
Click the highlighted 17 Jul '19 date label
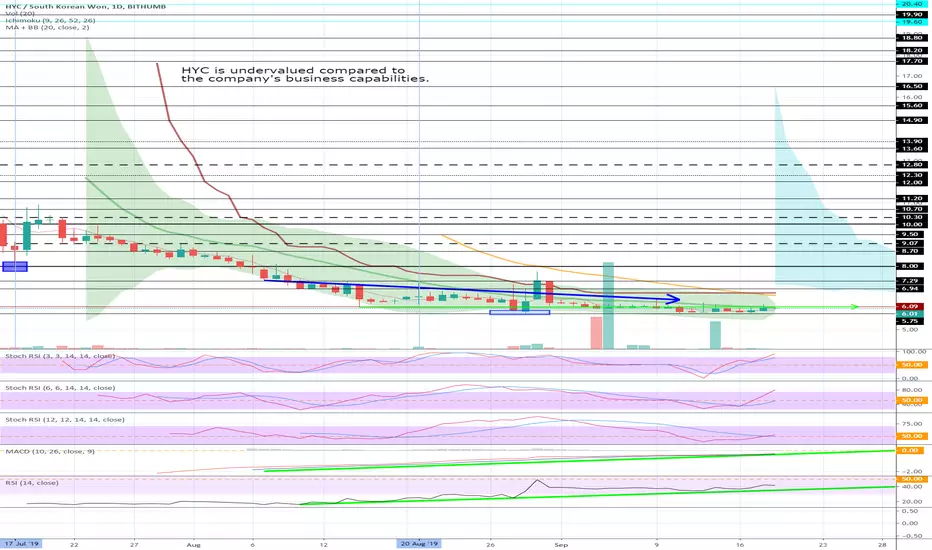coord(21,543)
